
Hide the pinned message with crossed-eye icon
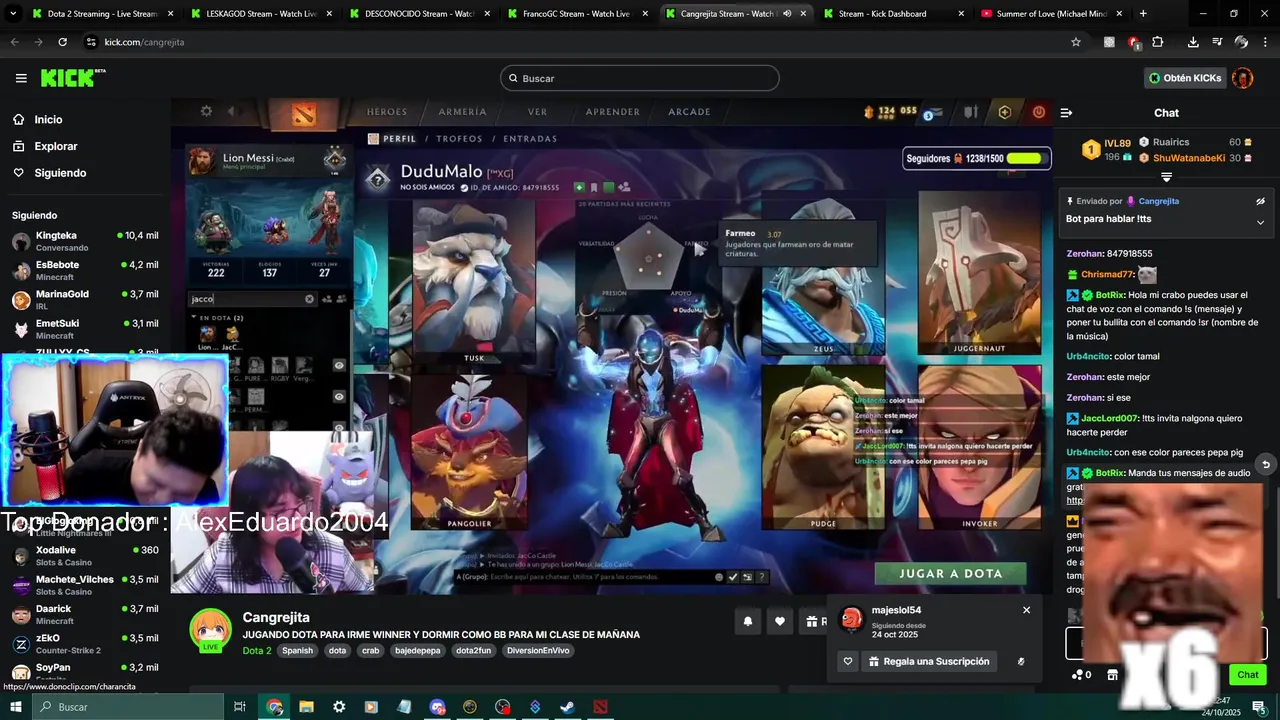[x=1260, y=201]
